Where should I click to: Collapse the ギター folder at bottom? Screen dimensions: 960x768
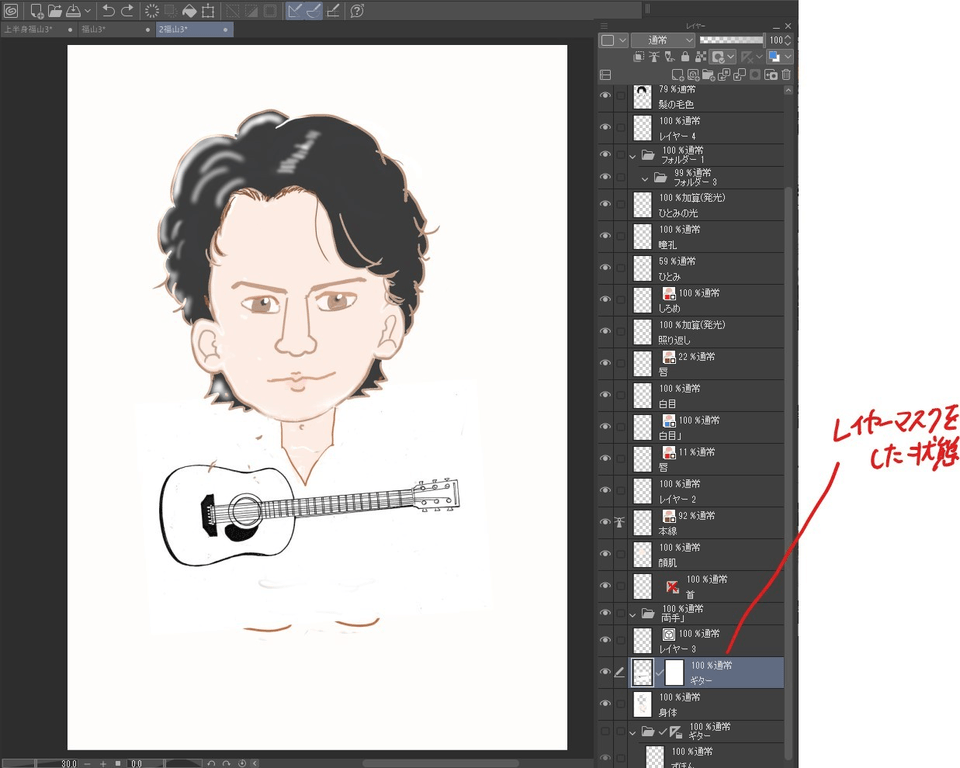[x=633, y=732]
